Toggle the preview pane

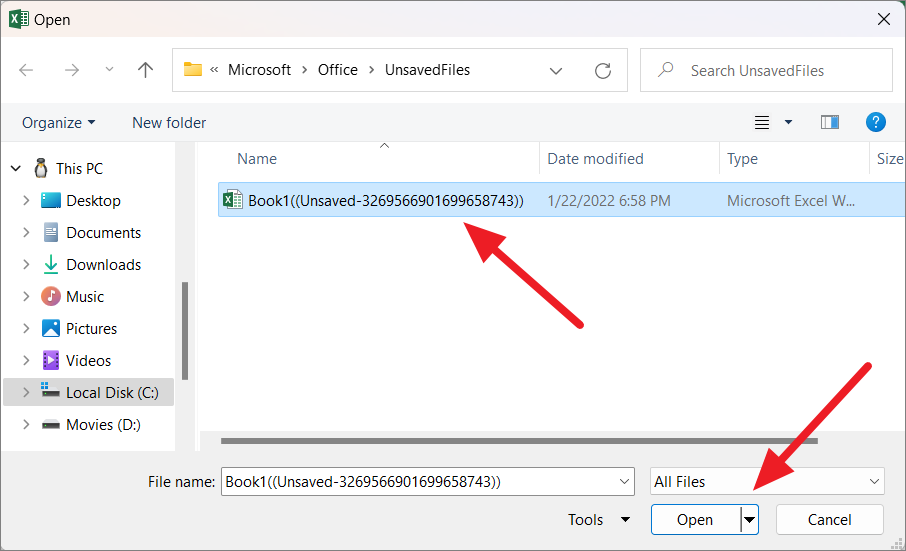coord(830,122)
